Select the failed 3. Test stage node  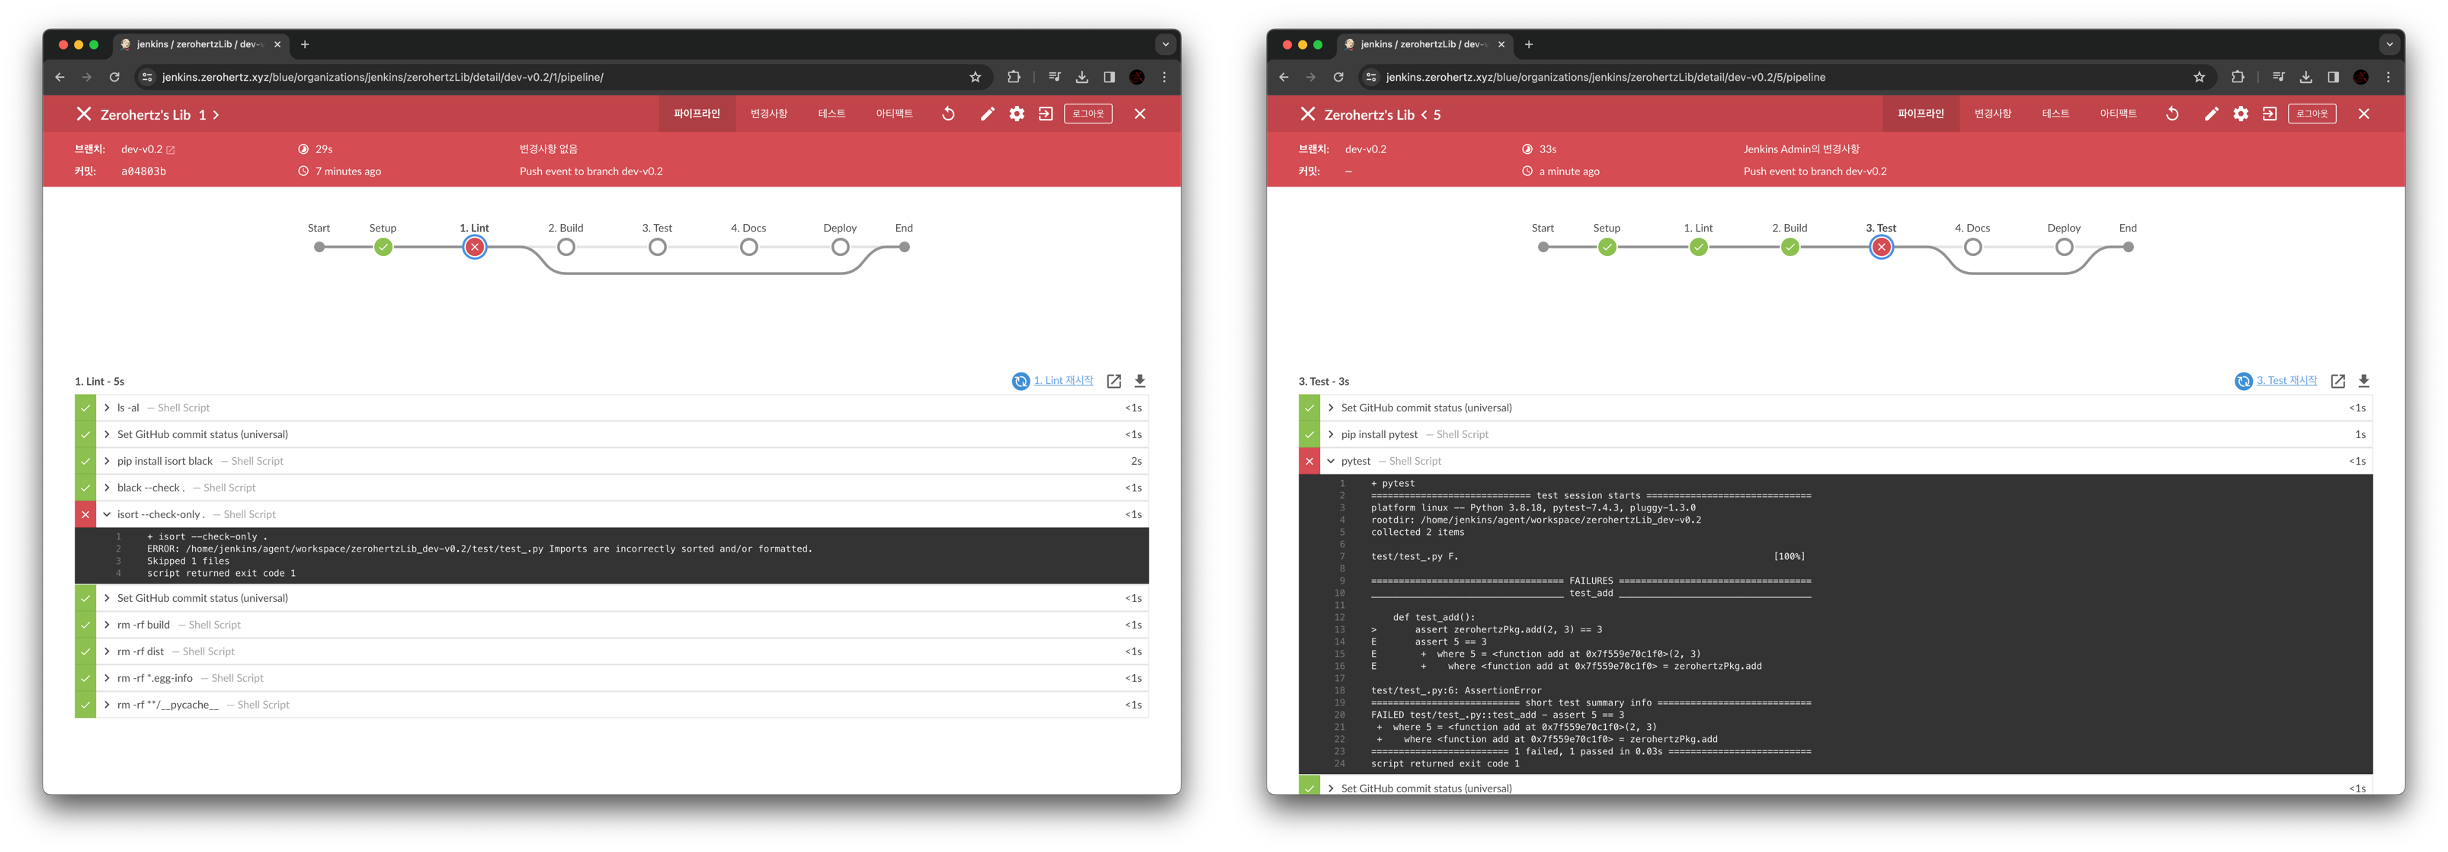click(x=1882, y=247)
